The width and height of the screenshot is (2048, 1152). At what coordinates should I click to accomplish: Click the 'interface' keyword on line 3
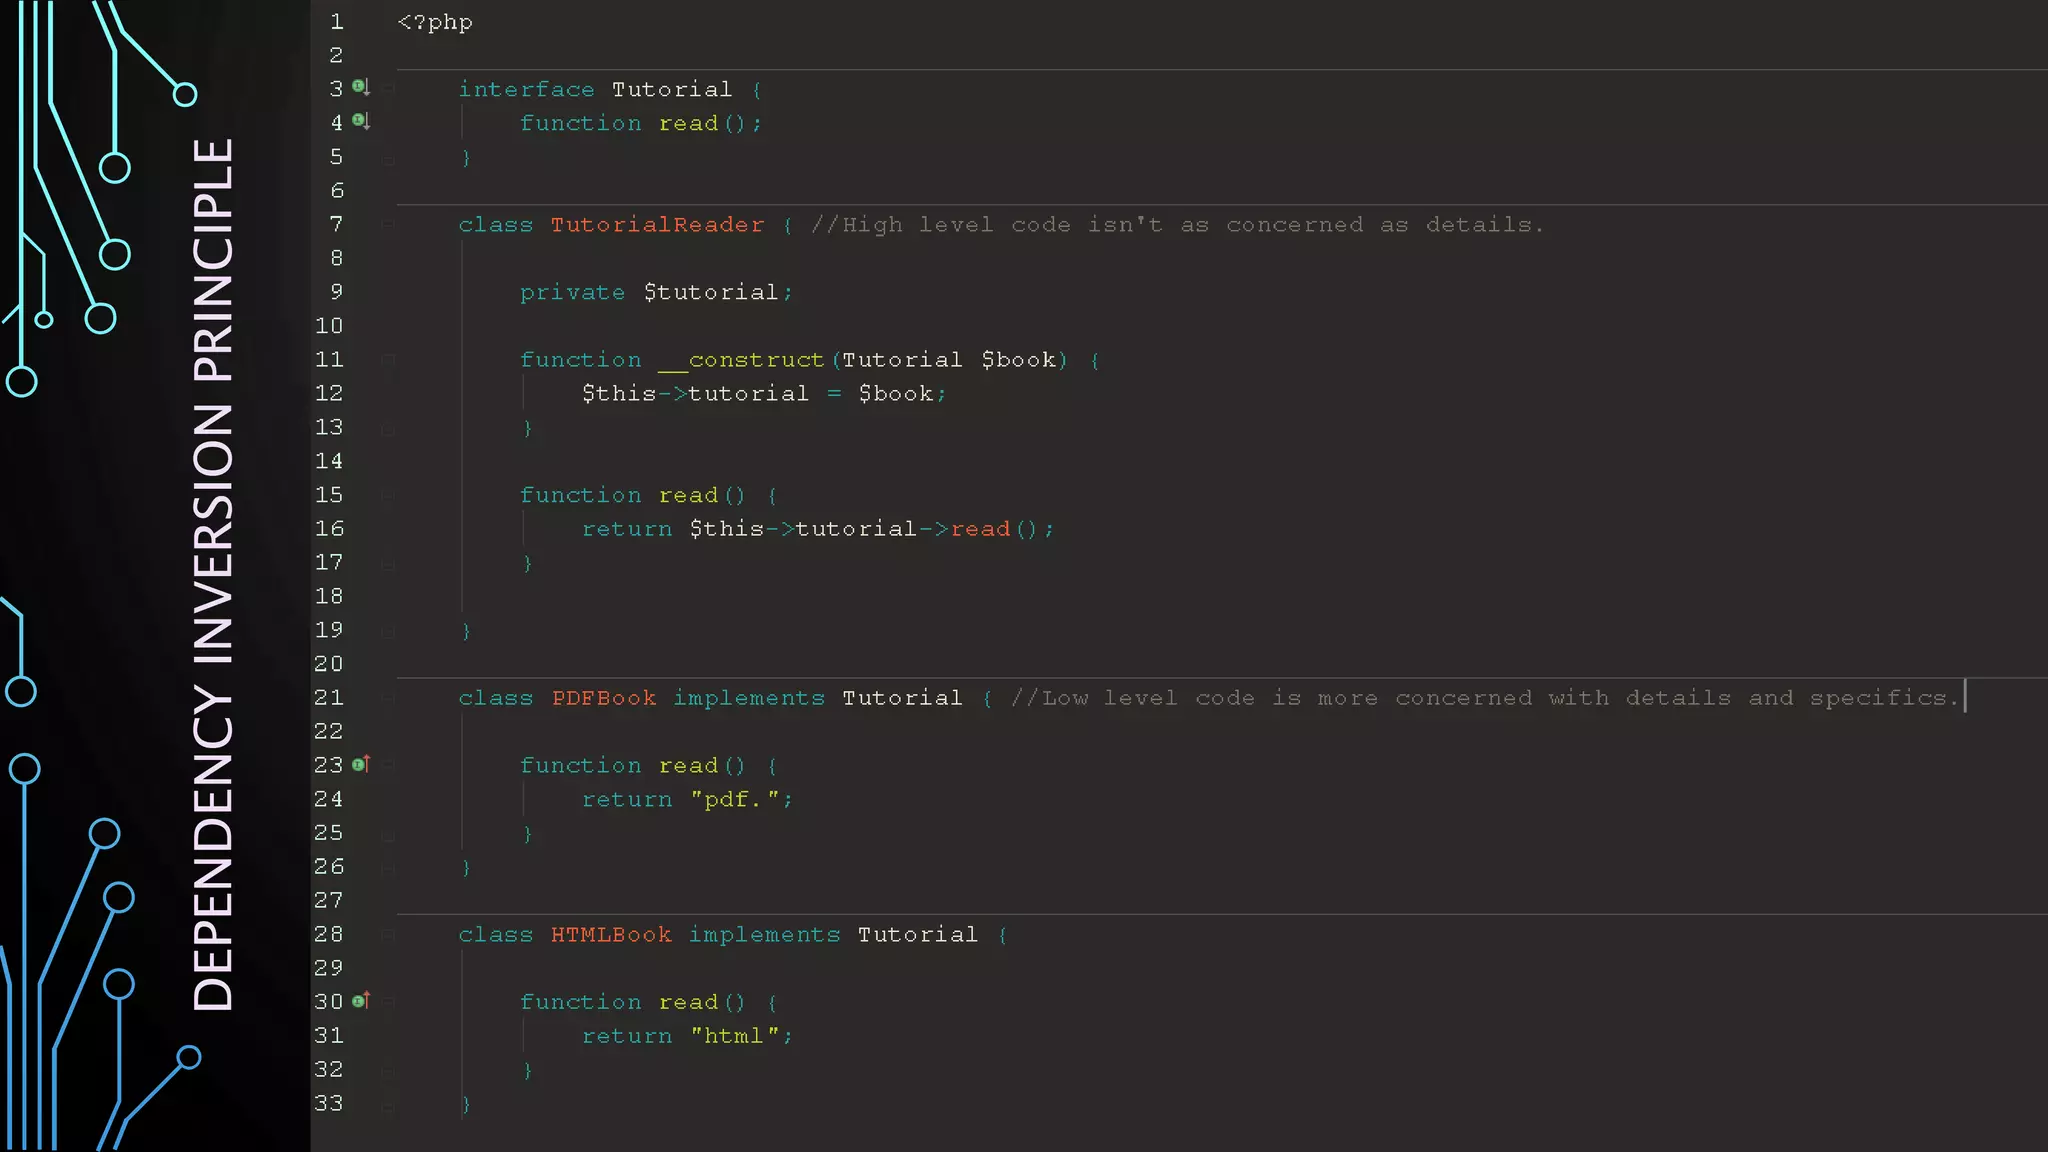tap(527, 89)
